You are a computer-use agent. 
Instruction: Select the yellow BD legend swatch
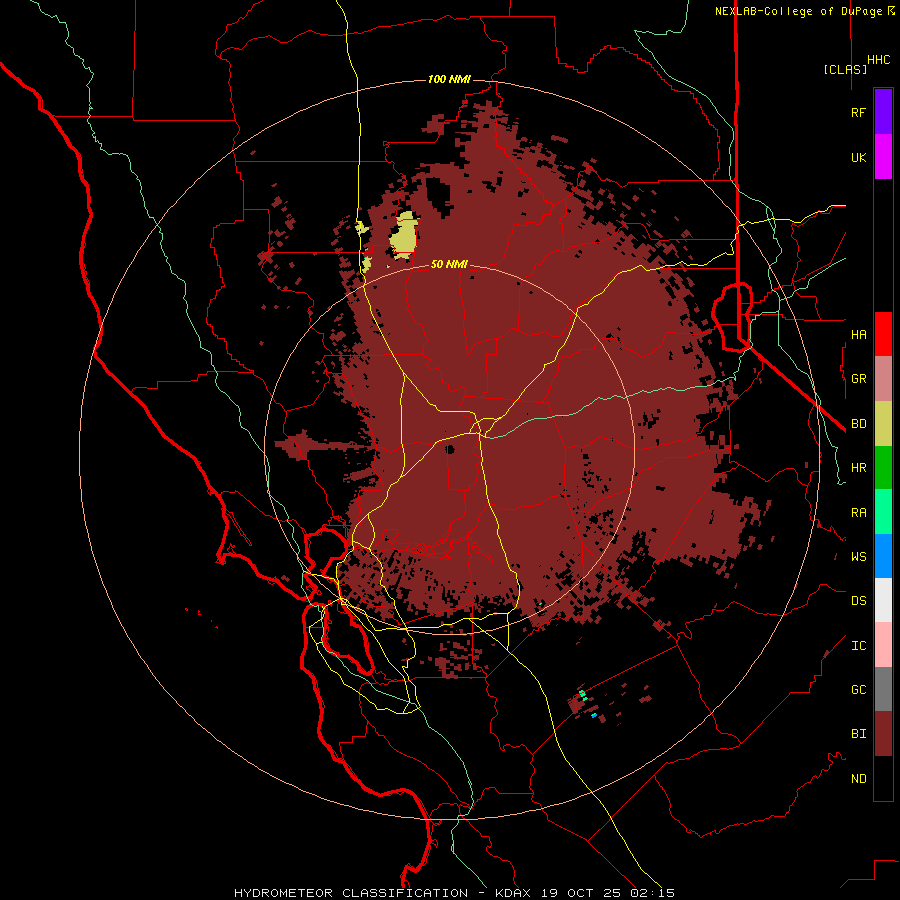click(x=883, y=424)
